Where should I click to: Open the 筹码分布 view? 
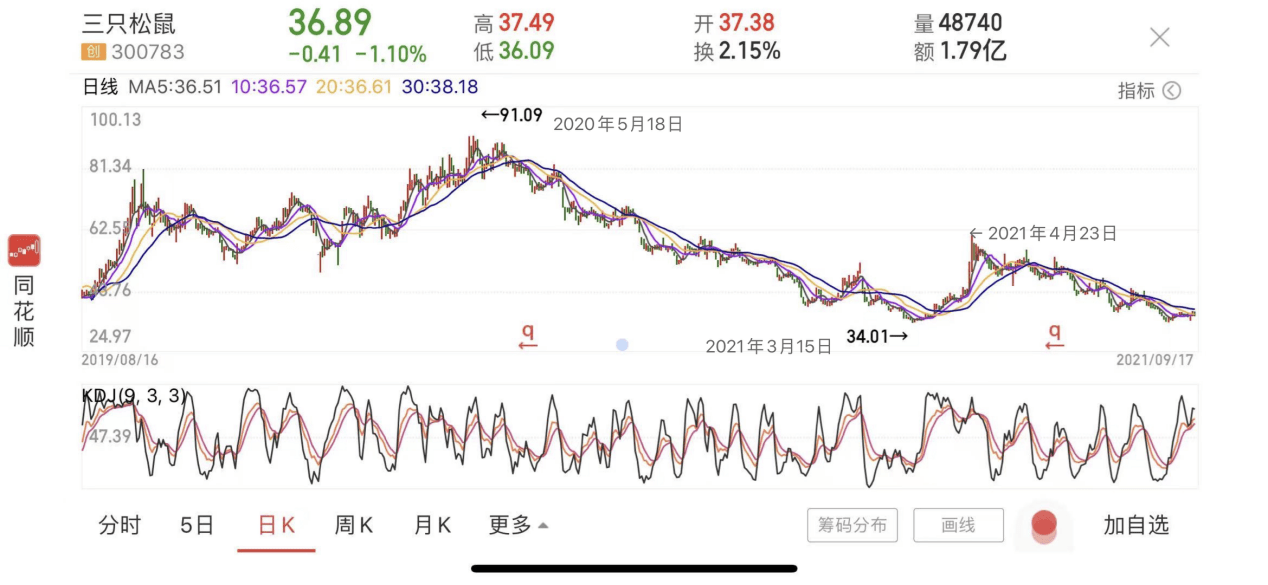coord(852,525)
